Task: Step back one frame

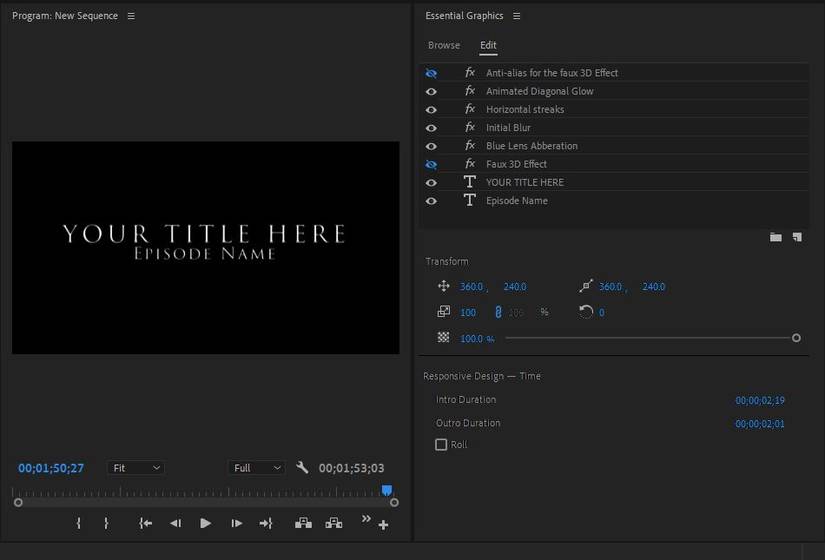Action: click(x=176, y=523)
